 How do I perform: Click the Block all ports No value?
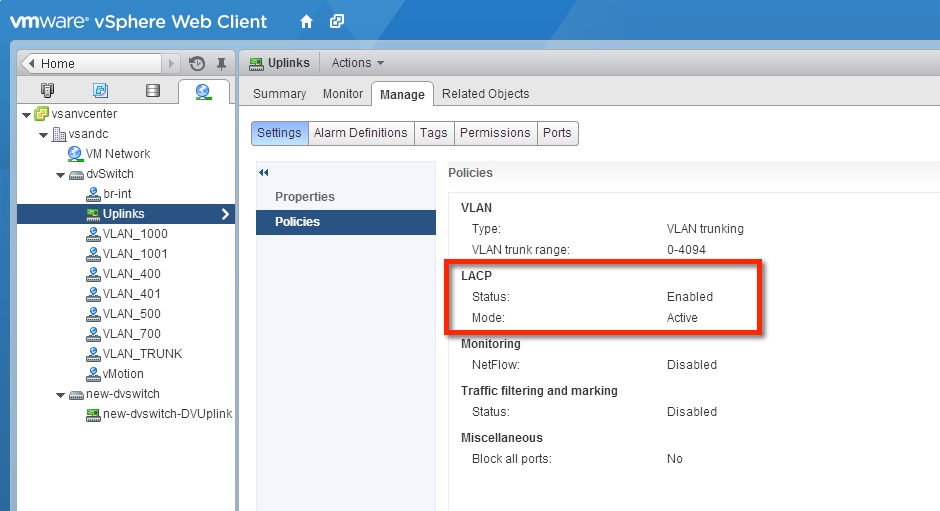coord(674,459)
